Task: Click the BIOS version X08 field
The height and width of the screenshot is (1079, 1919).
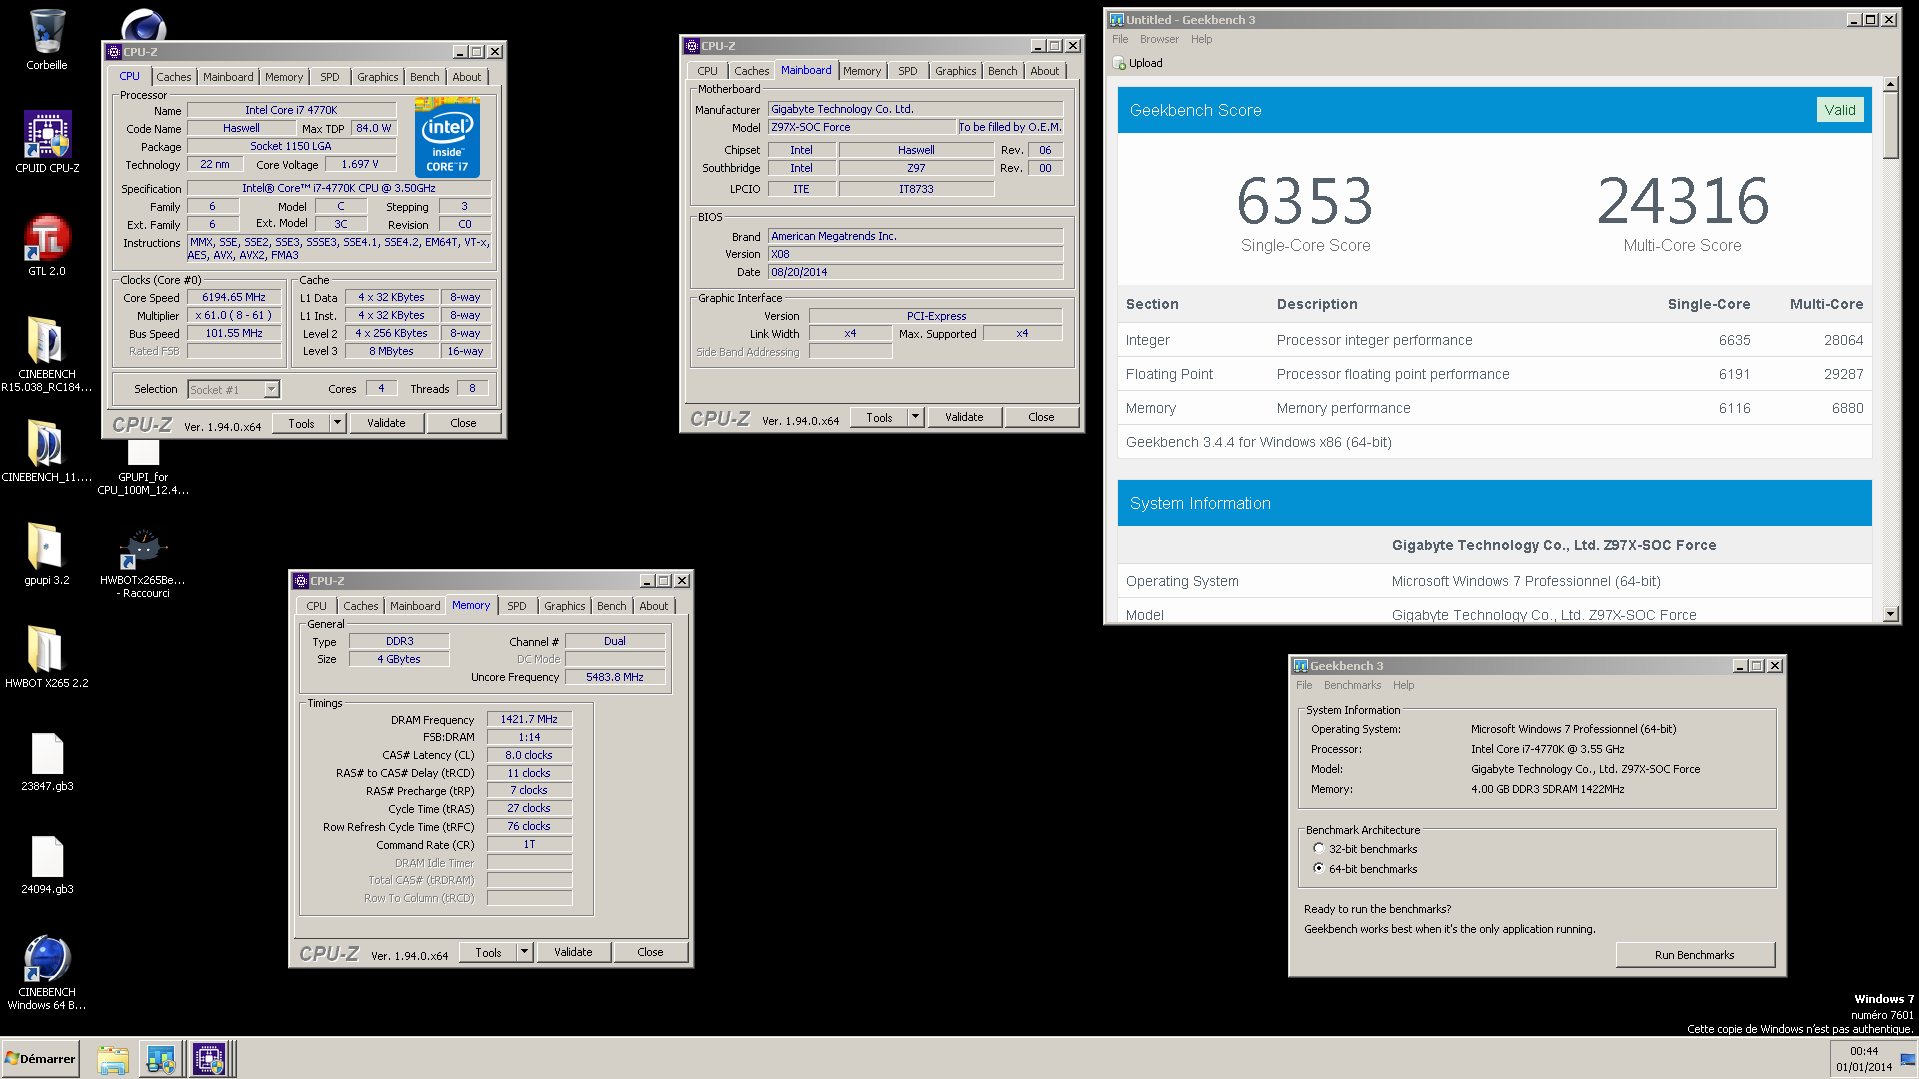Action: pos(915,254)
